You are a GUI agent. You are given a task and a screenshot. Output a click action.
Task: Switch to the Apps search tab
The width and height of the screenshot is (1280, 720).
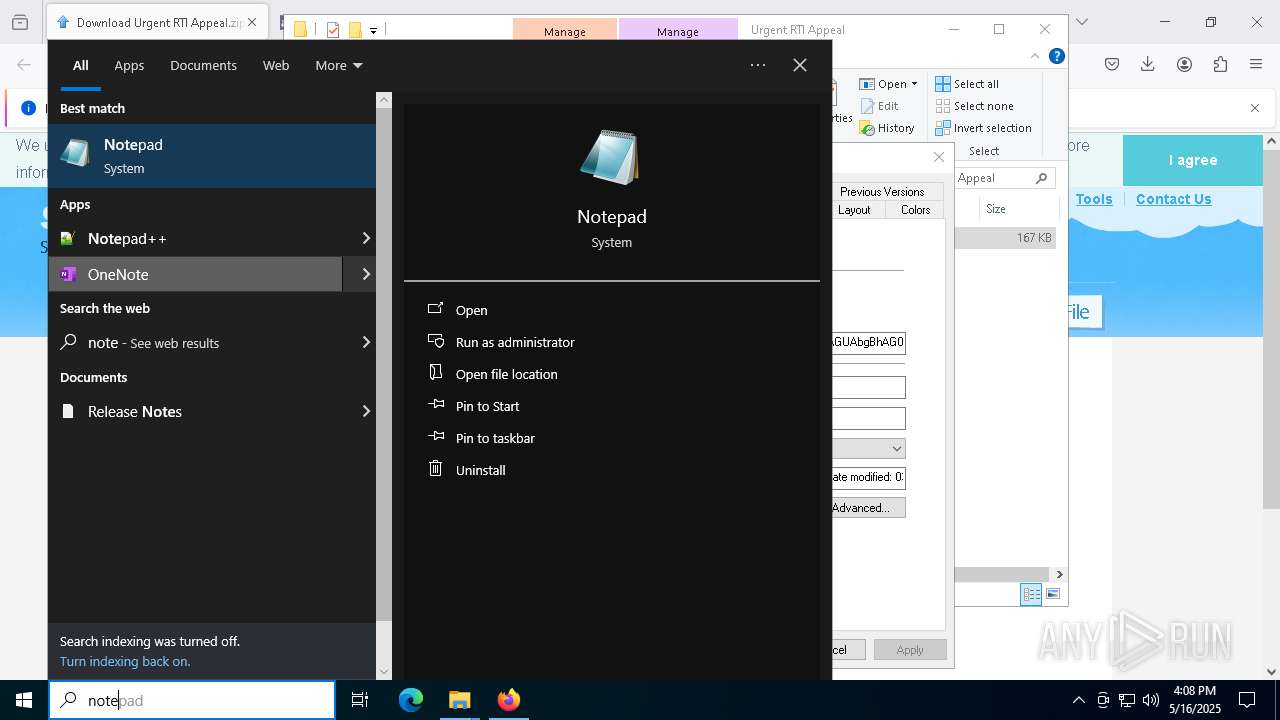pyautogui.click(x=129, y=65)
